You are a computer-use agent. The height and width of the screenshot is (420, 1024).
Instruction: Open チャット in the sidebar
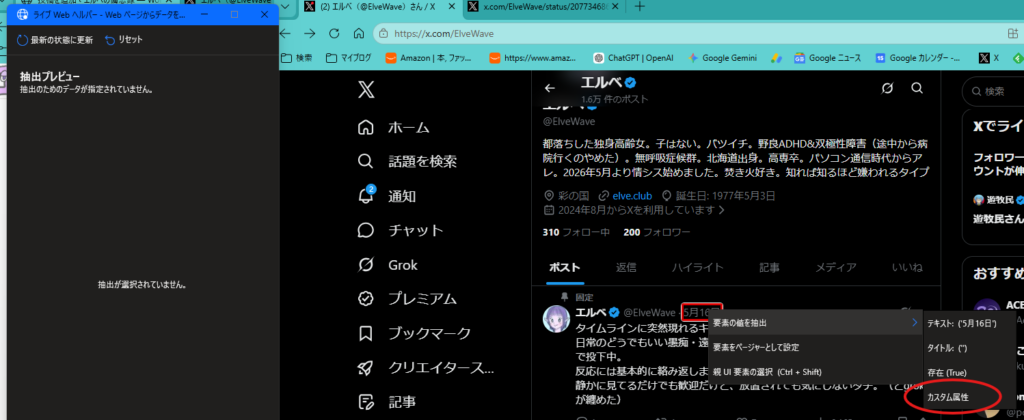(x=400, y=231)
